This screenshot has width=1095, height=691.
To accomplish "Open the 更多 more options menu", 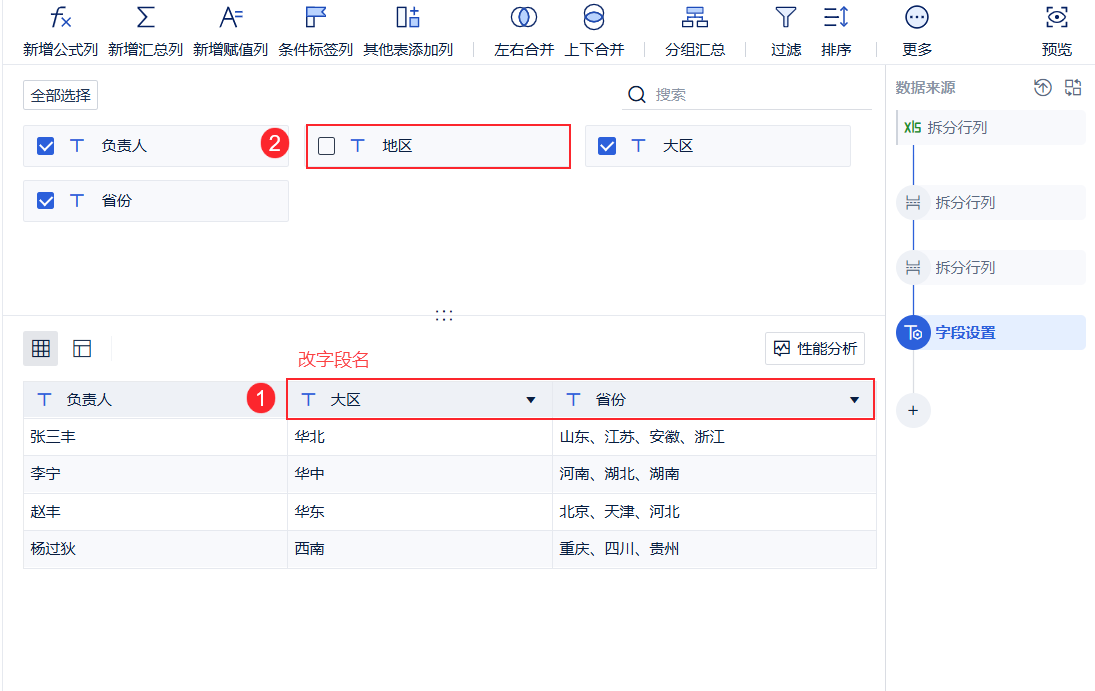I will 916,30.
